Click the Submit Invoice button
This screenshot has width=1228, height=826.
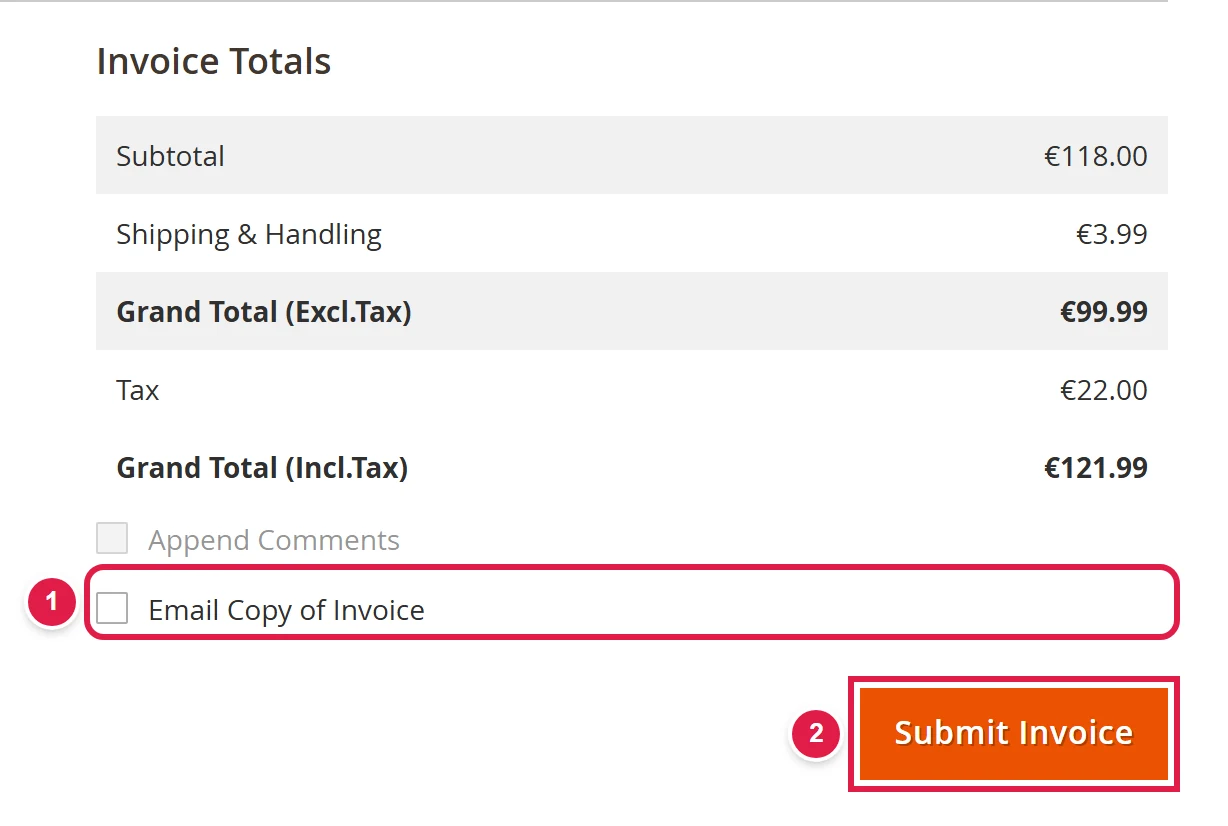(x=1014, y=733)
